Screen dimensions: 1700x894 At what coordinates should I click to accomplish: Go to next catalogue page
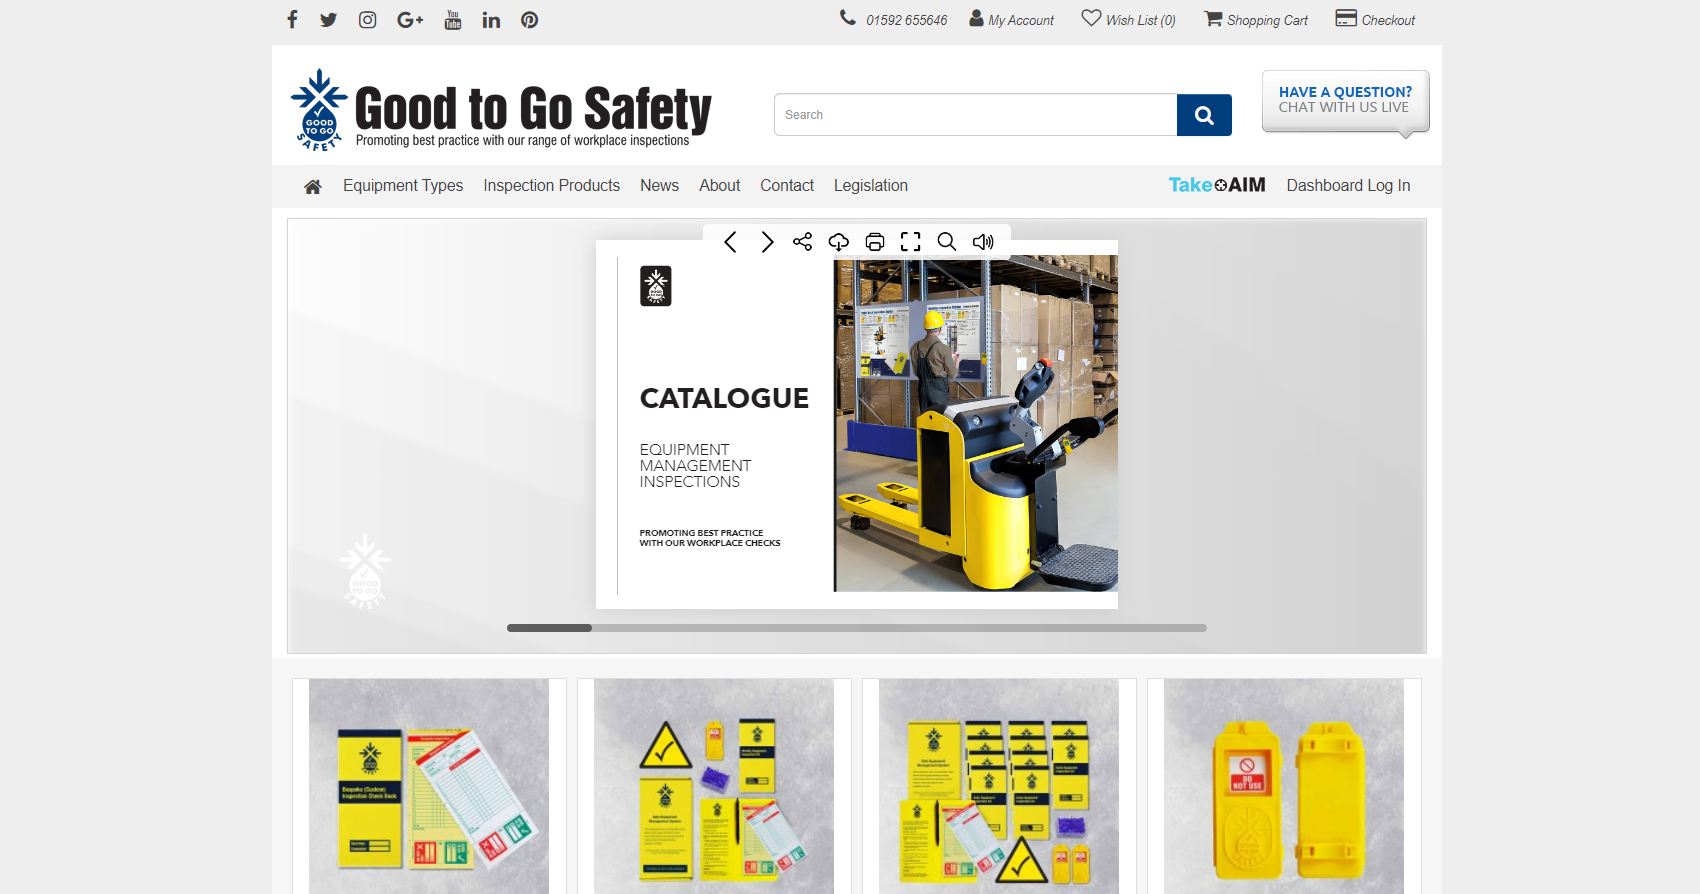coord(767,242)
